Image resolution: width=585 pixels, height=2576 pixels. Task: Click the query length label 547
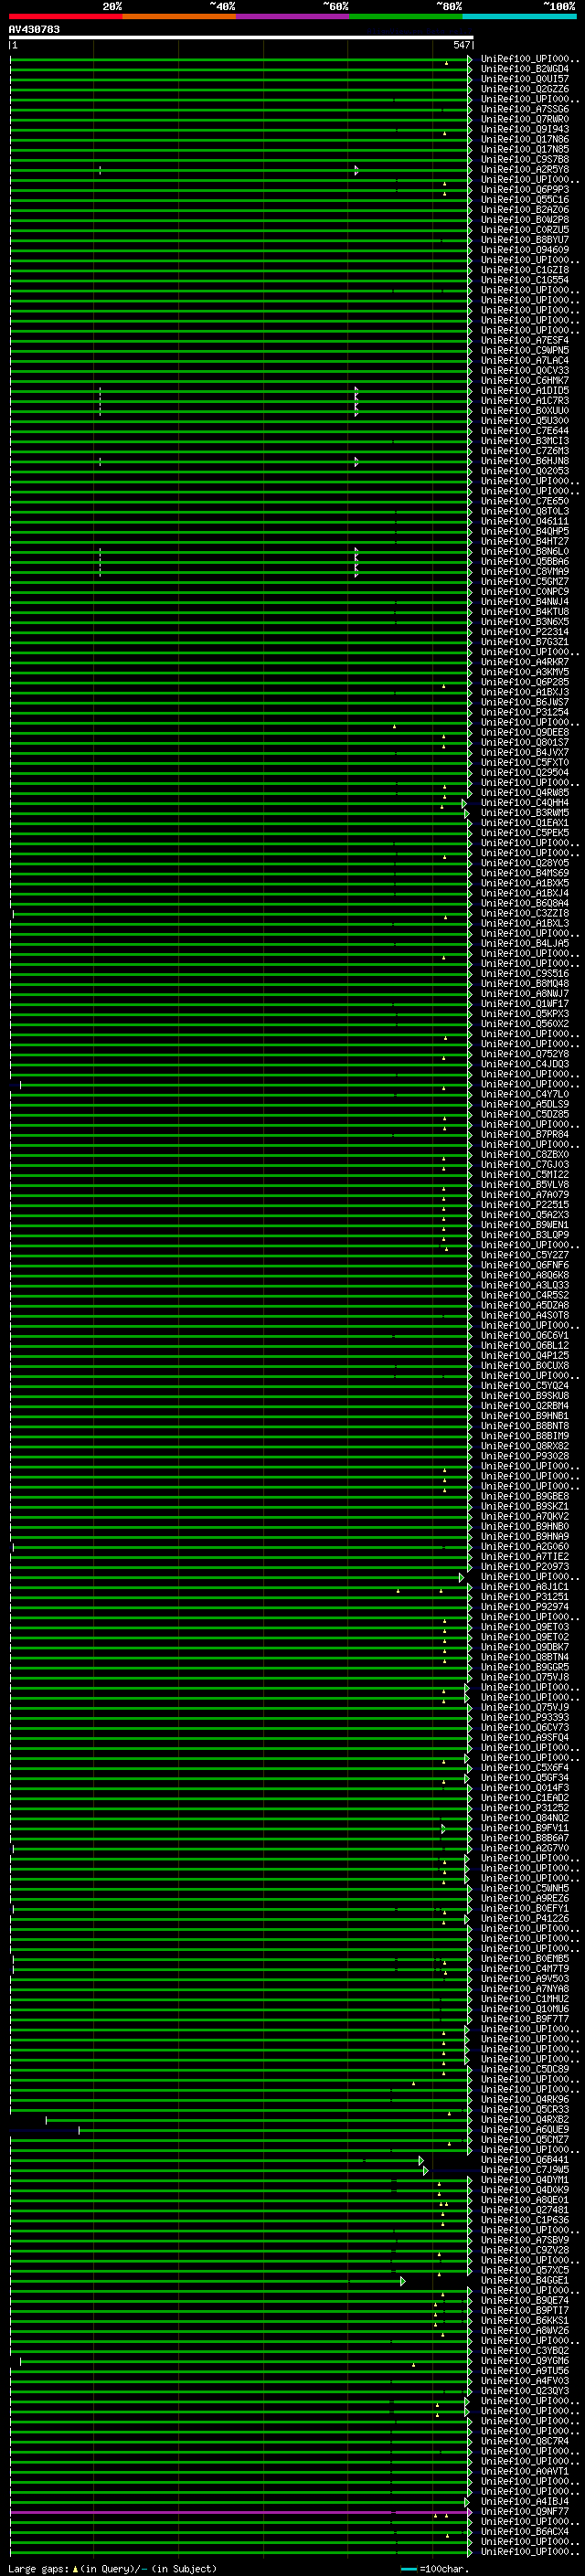[x=461, y=45]
